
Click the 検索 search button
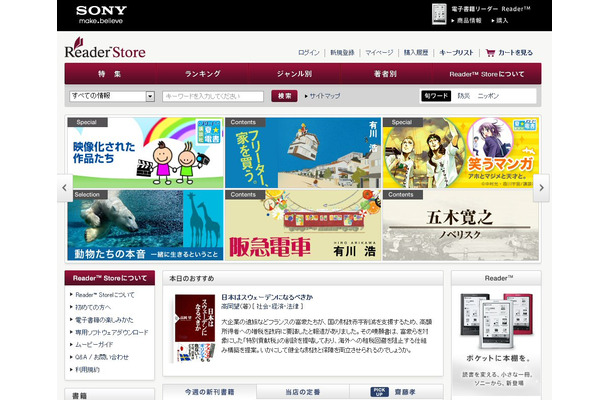[284, 96]
